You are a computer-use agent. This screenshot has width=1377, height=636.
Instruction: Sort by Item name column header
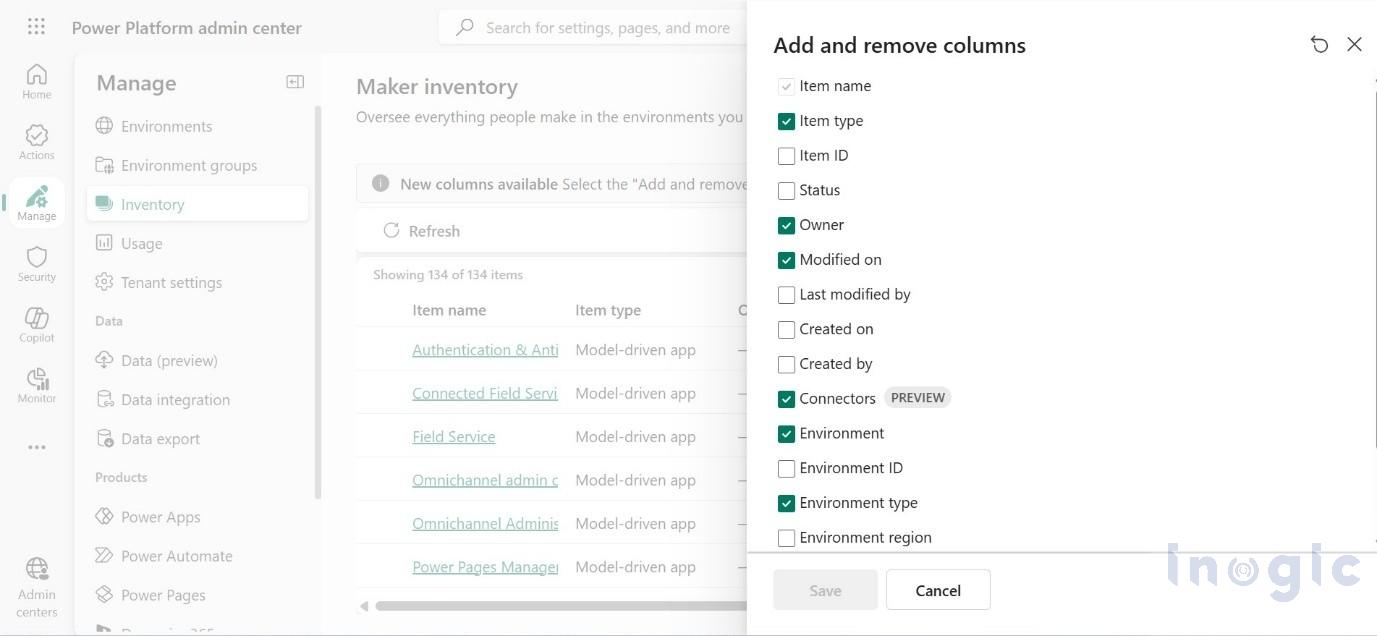point(449,310)
